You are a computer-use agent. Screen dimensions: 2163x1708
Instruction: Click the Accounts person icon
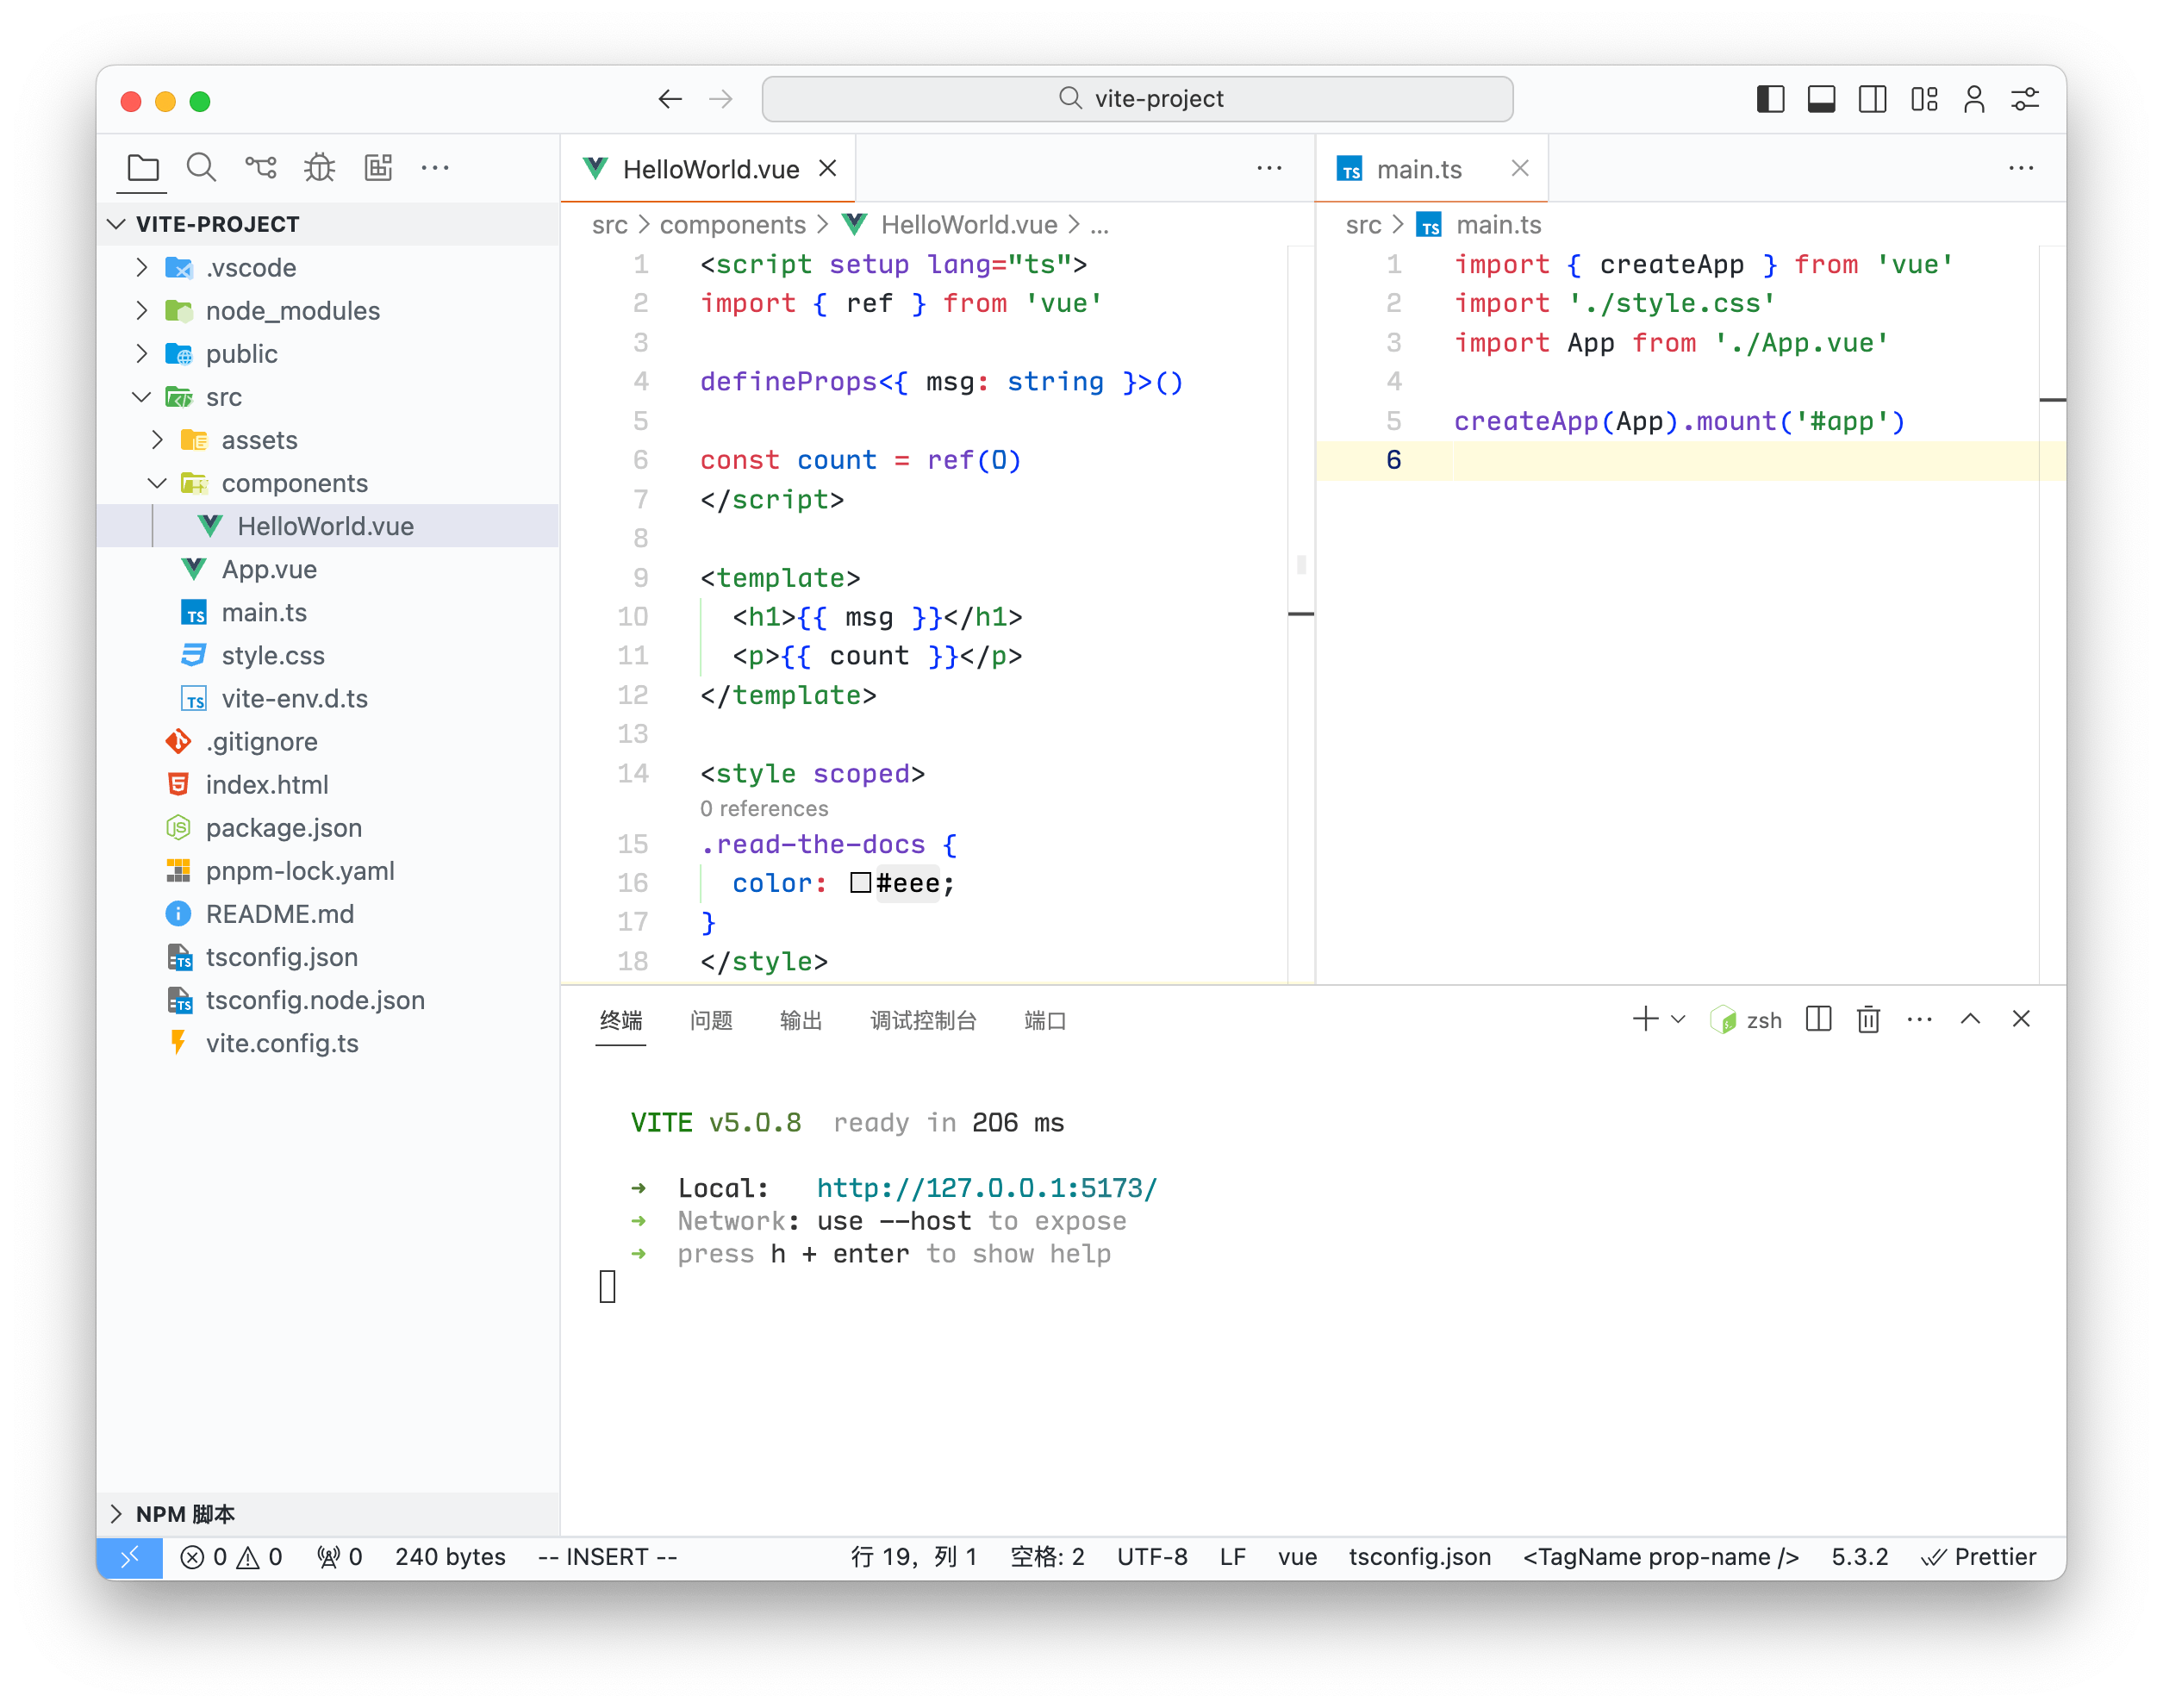point(1974,99)
